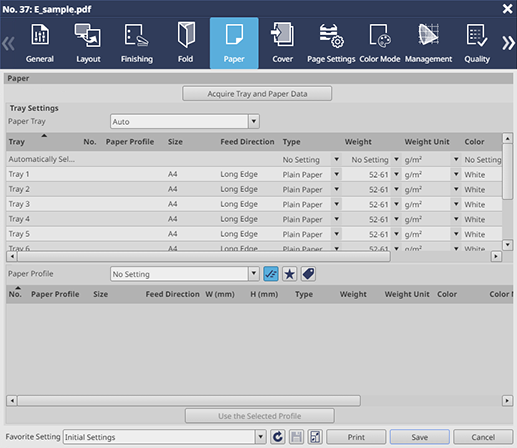Open the Cover settings icon
The image size is (517, 448).
[282, 35]
